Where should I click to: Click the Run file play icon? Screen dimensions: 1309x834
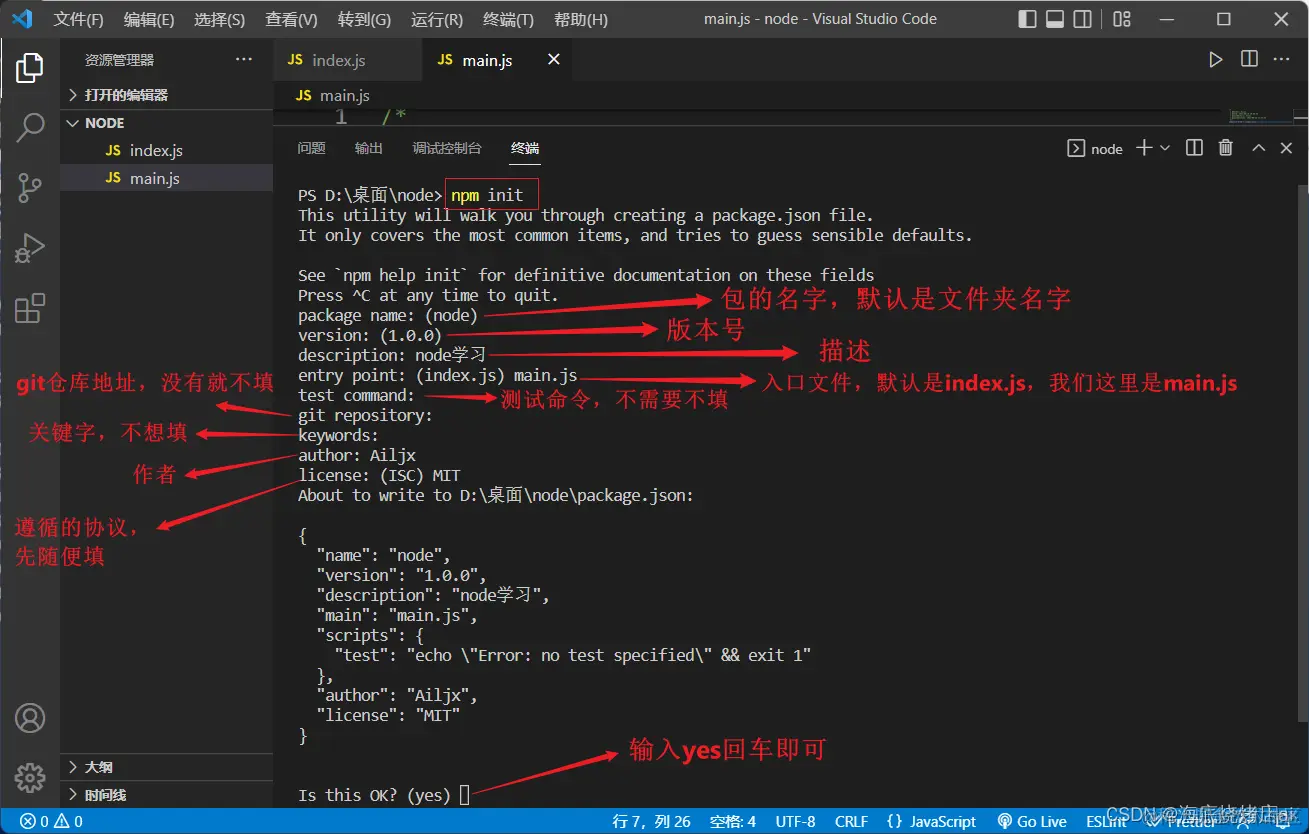pyautogui.click(x=1215, y=60)
